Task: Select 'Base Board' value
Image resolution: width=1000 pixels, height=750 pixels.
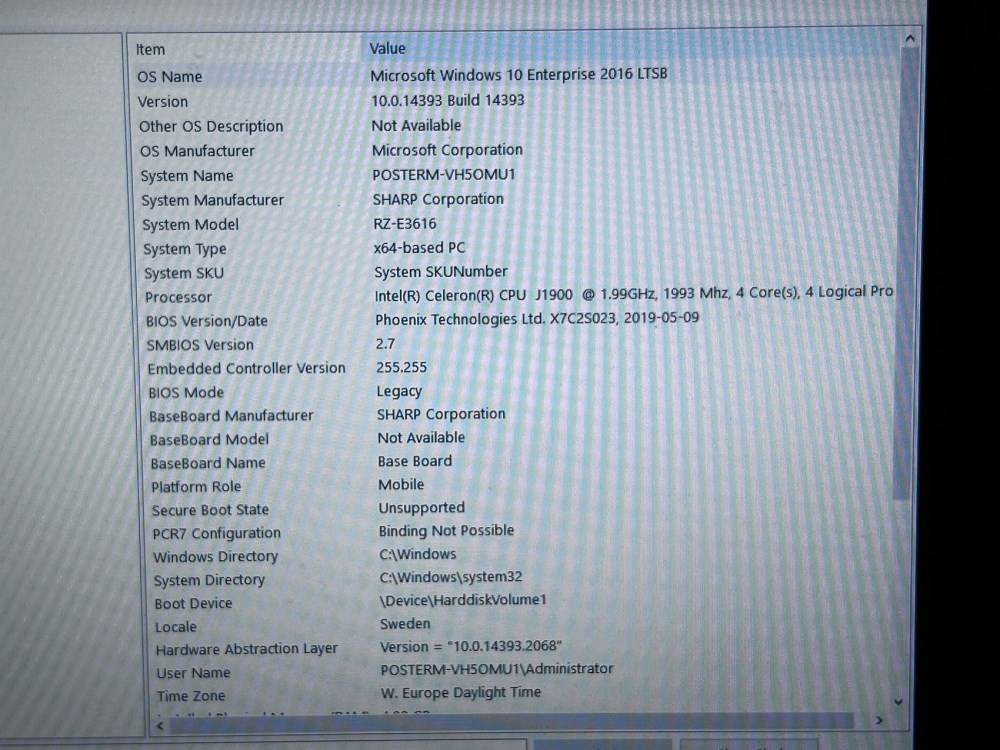Action: pyautogui.click(x=415, y=461)
